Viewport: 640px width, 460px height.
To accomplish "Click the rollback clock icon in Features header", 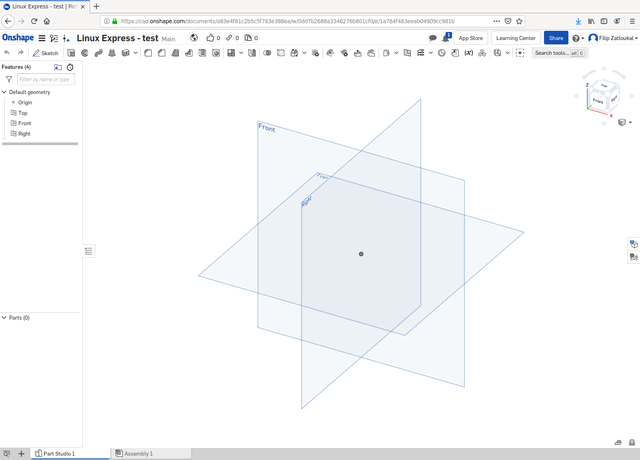I will click(70, 67).
